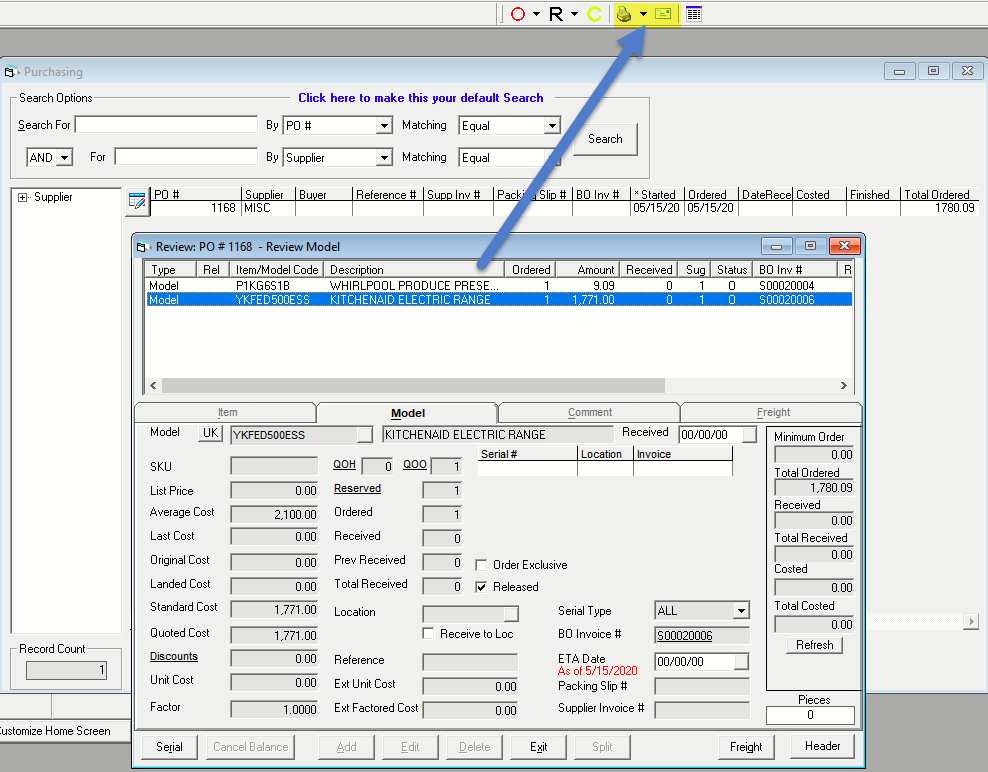Toggle the Order Exclusive checkbox
This screenshot has height=772, width=988.
tap(481, 565)
